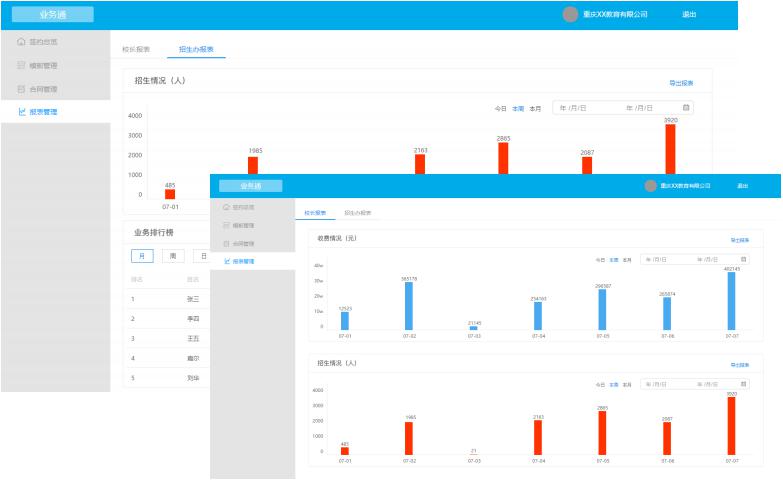Click 07-07 blue bar in 收费情况 chart
The image size is (783, 480).
pos(731,301)
